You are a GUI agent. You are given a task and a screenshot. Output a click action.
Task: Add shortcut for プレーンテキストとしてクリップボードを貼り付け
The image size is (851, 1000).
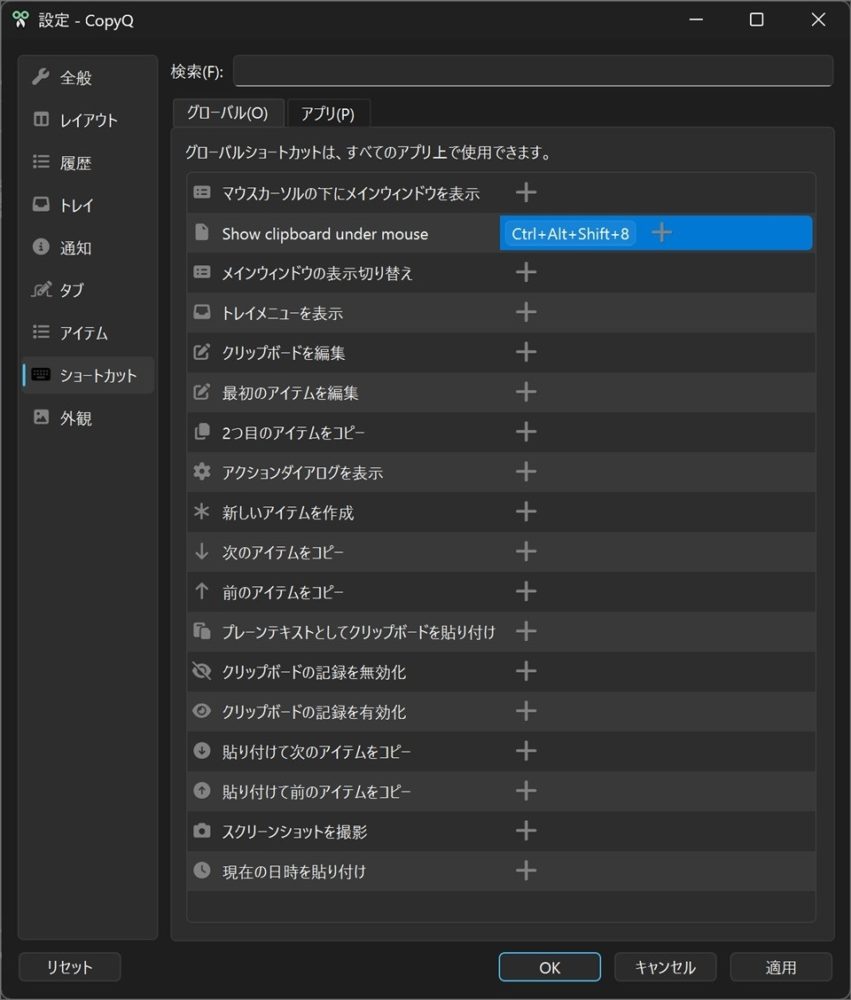[526, 631]
